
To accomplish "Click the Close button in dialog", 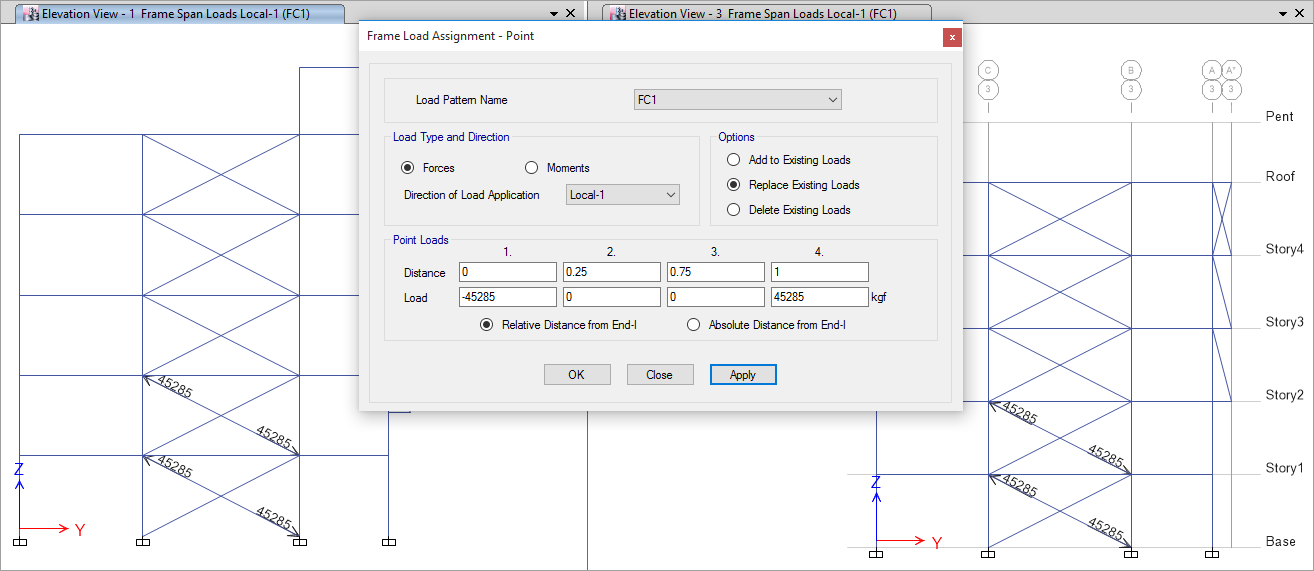I will (x=659, y=375).
